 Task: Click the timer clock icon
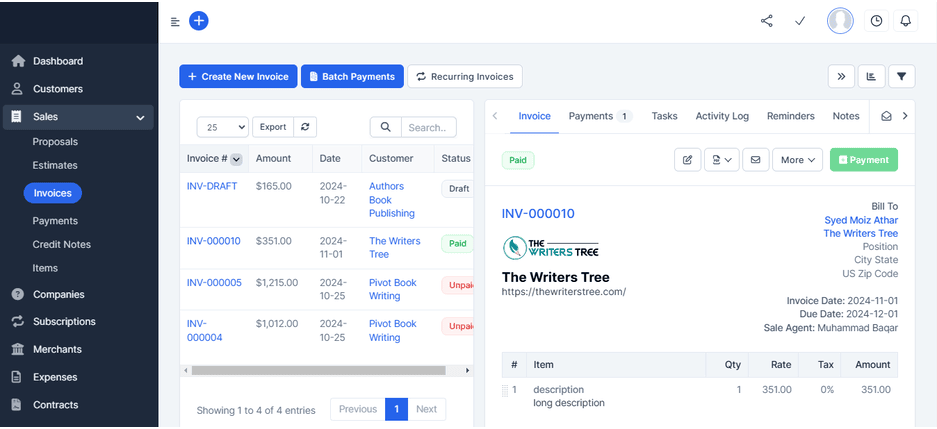click(876, 21)
